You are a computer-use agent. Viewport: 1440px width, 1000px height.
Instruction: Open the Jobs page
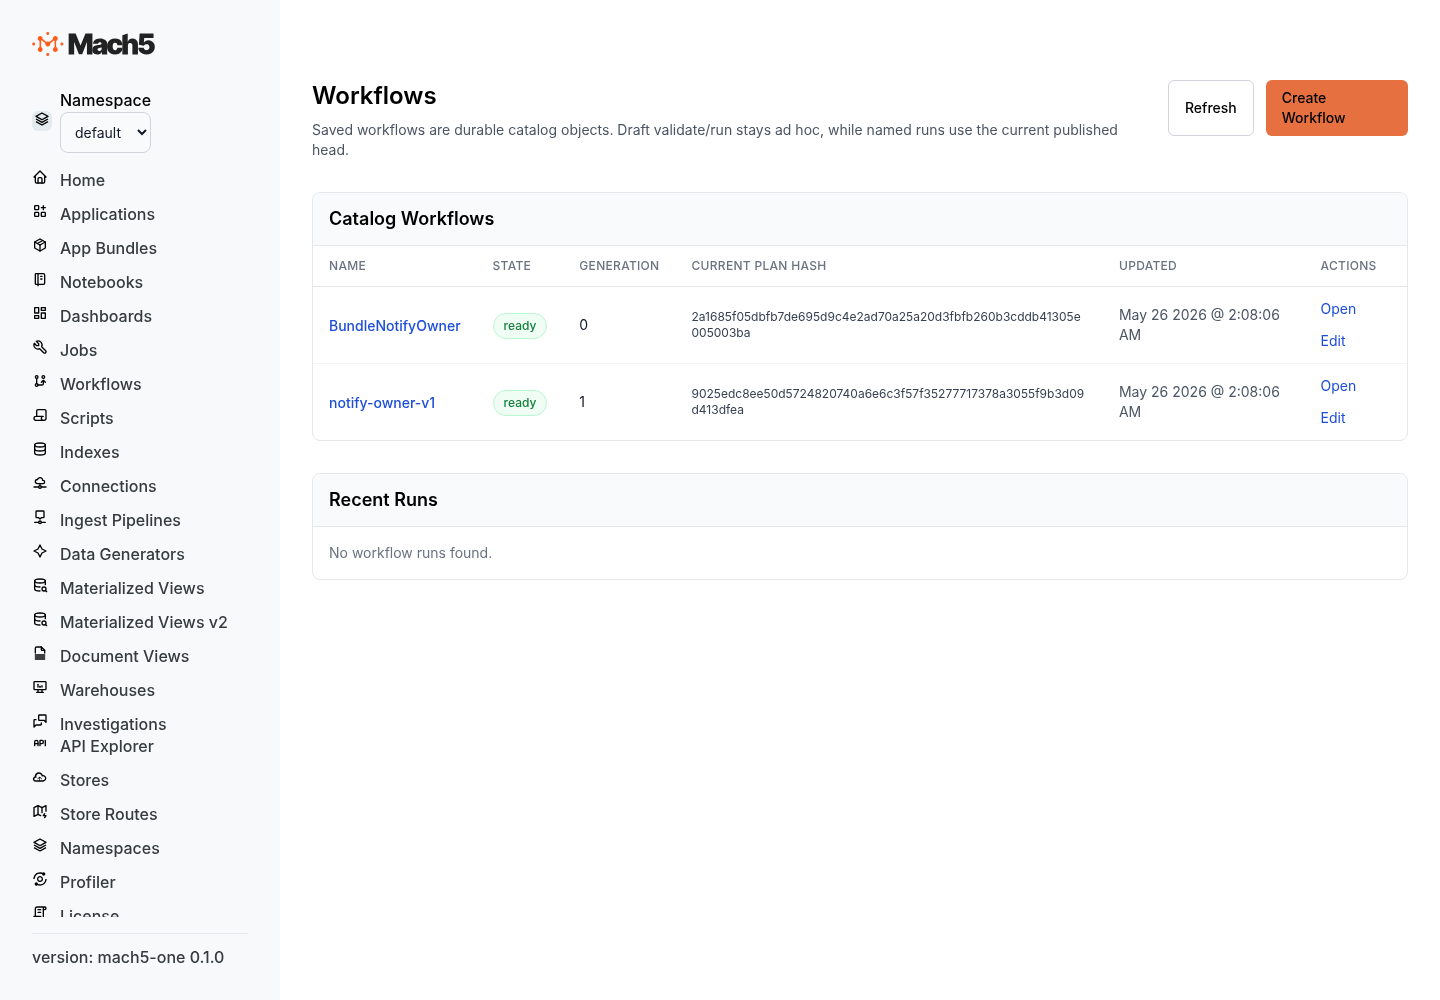click(78, 350)
